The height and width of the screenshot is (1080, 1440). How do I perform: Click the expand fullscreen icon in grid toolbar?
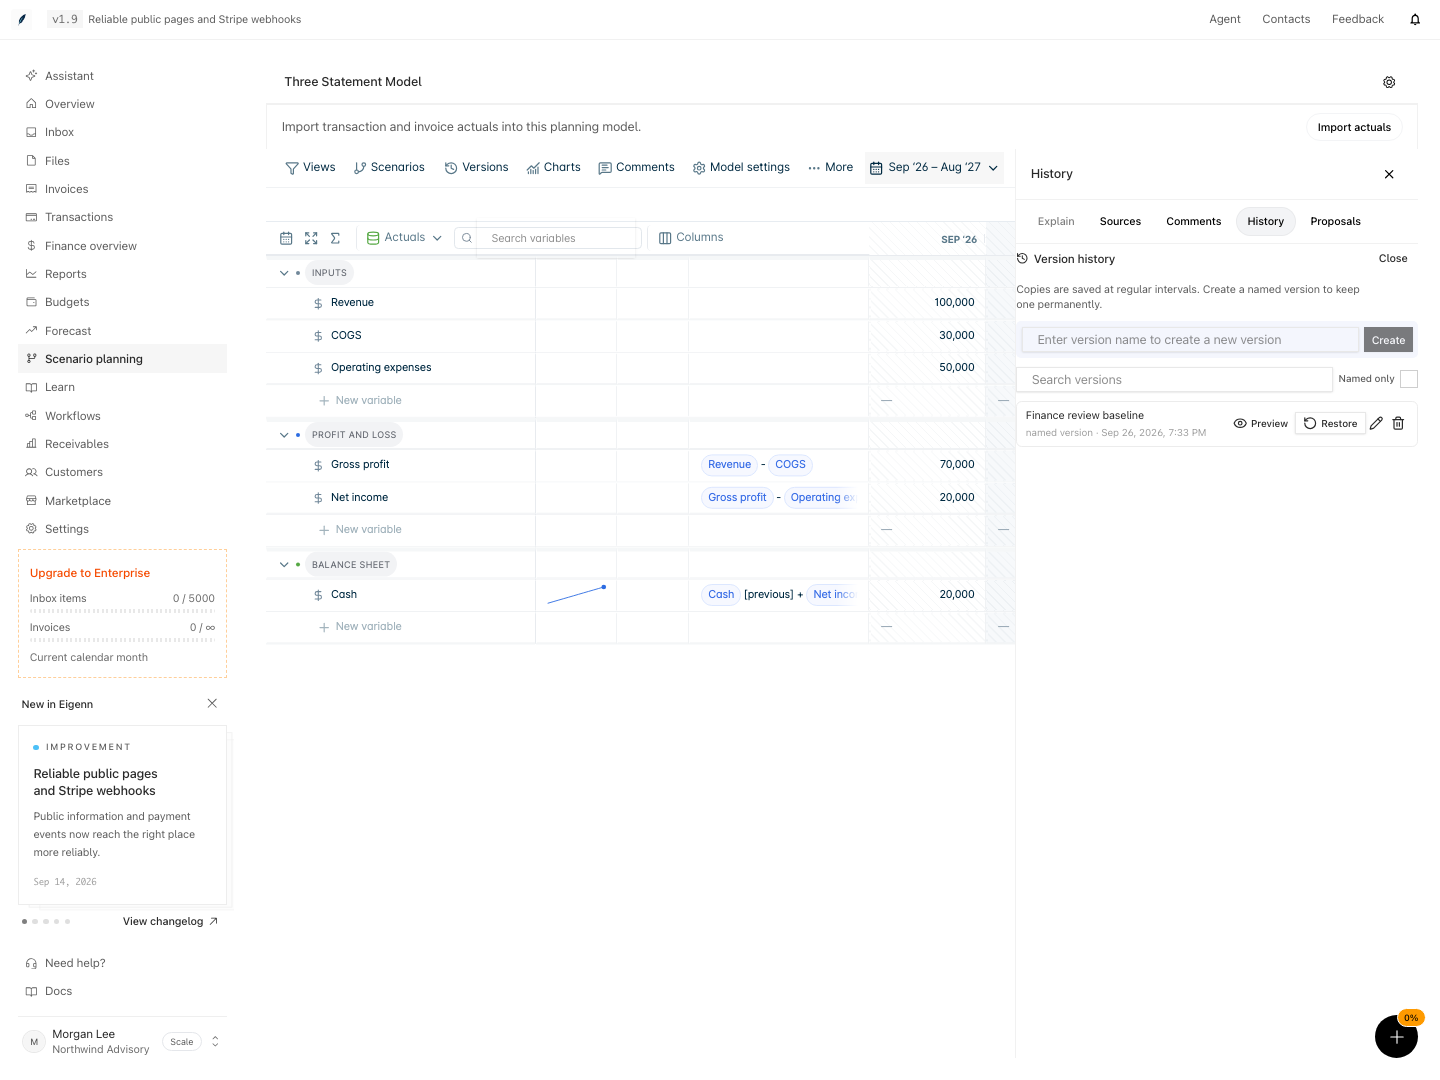311,238
